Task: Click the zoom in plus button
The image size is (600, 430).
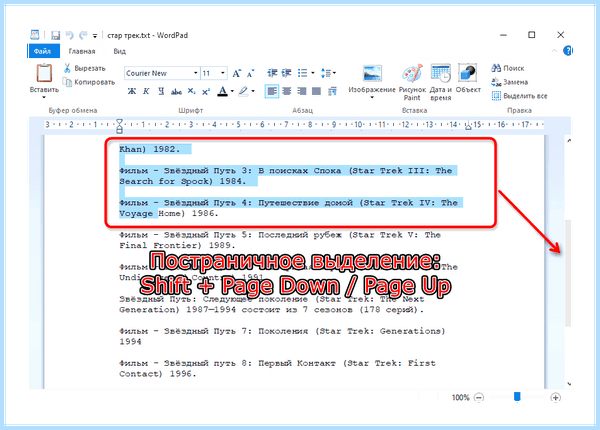Action: click(556, 397)
